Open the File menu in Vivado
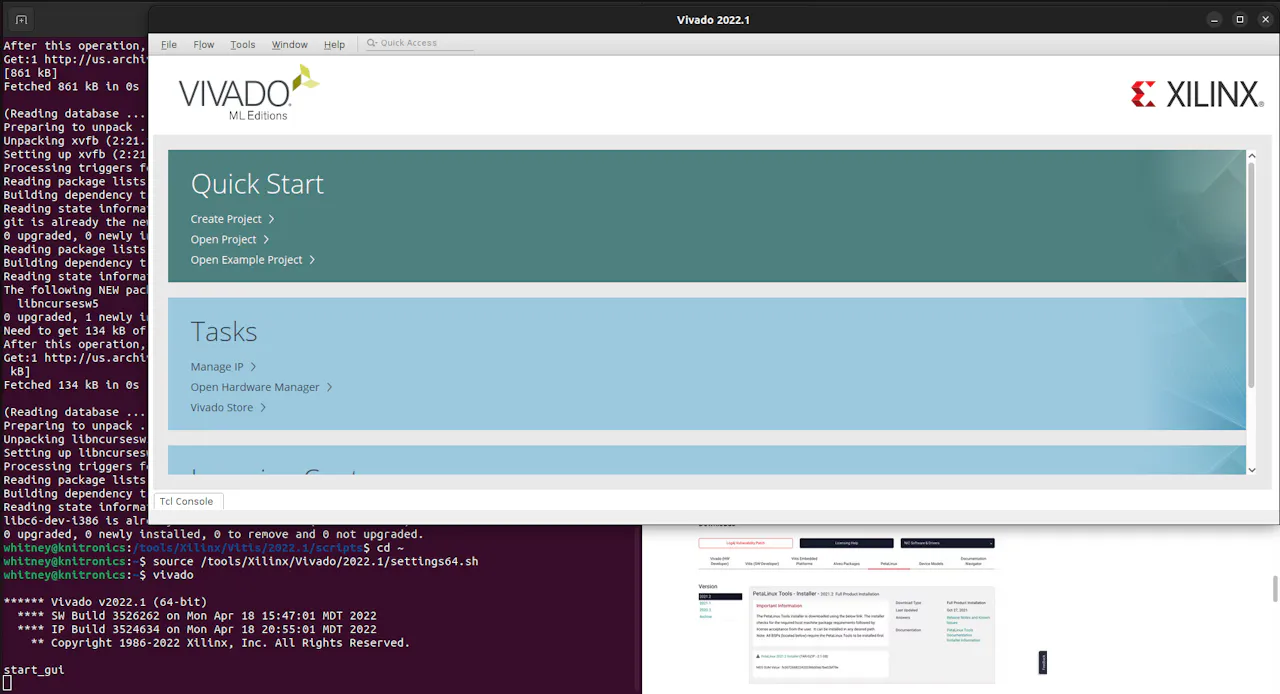The image size is (1280, 694). coord(169,44)
